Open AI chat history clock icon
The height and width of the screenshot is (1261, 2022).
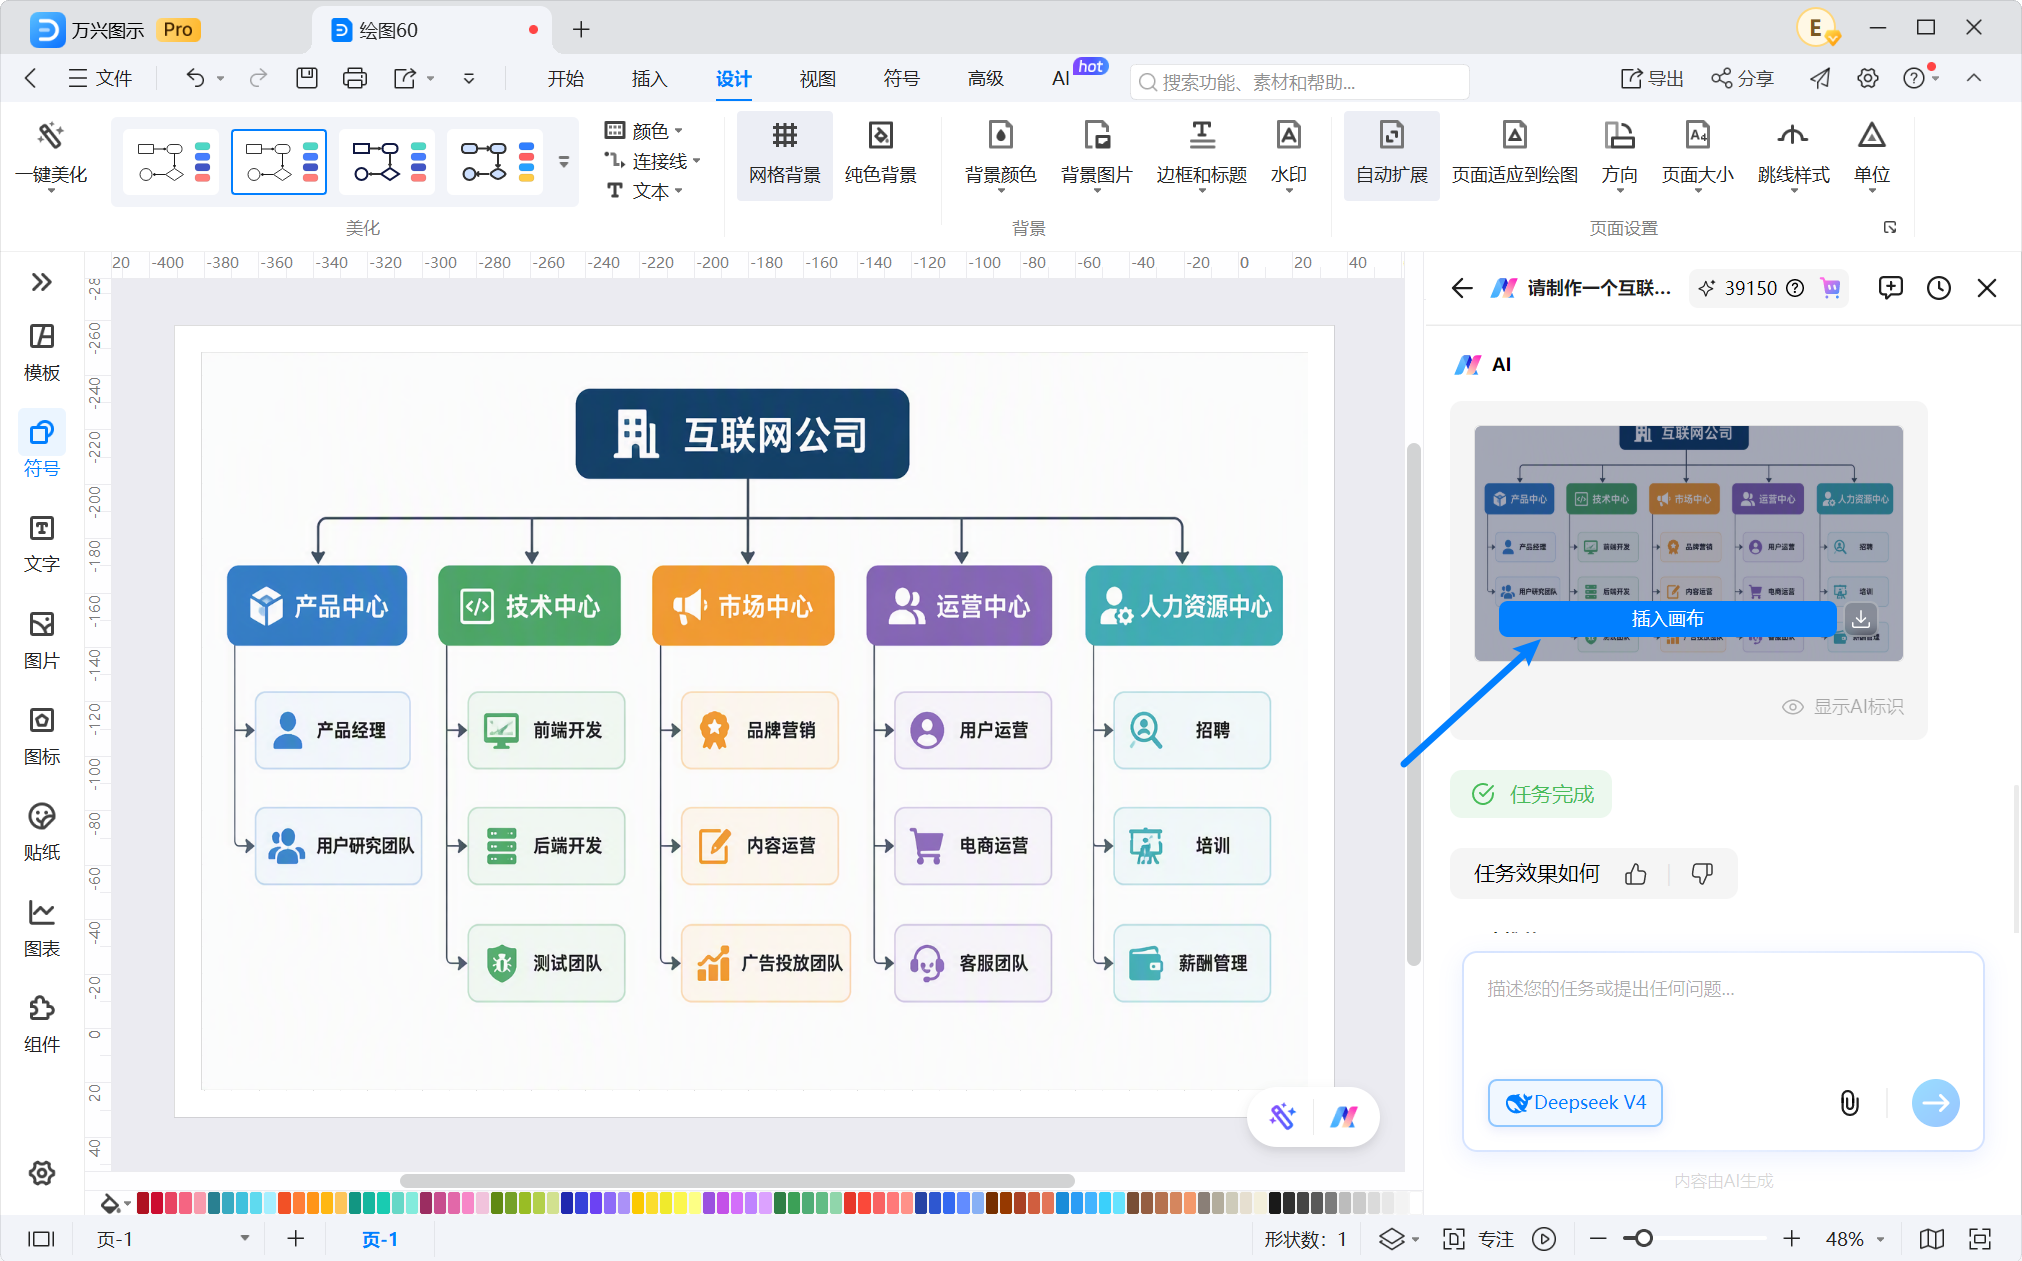pos(1939,288)
